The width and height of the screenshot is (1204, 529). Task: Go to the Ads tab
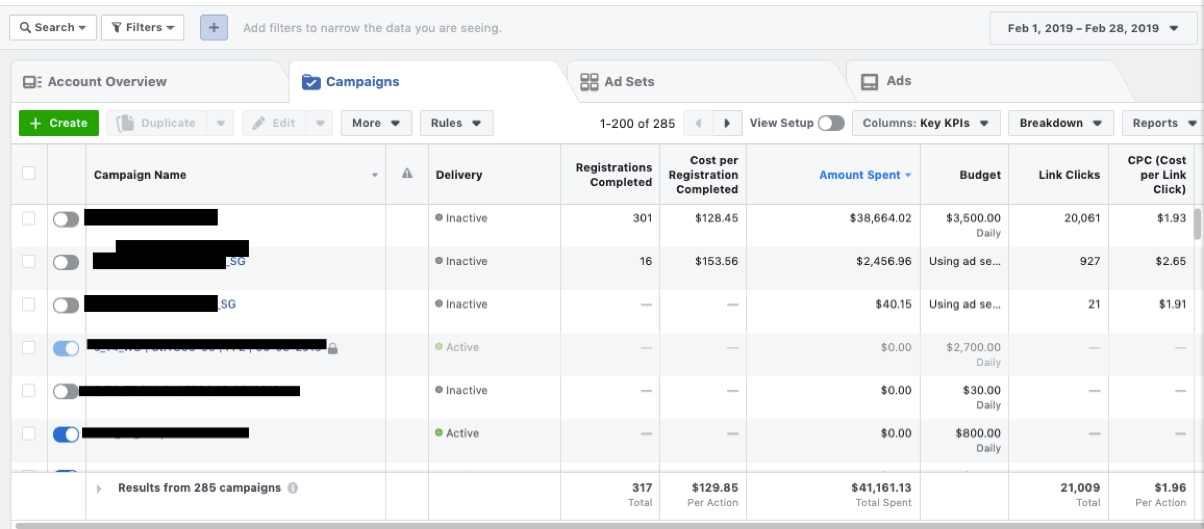coord(886,81)
